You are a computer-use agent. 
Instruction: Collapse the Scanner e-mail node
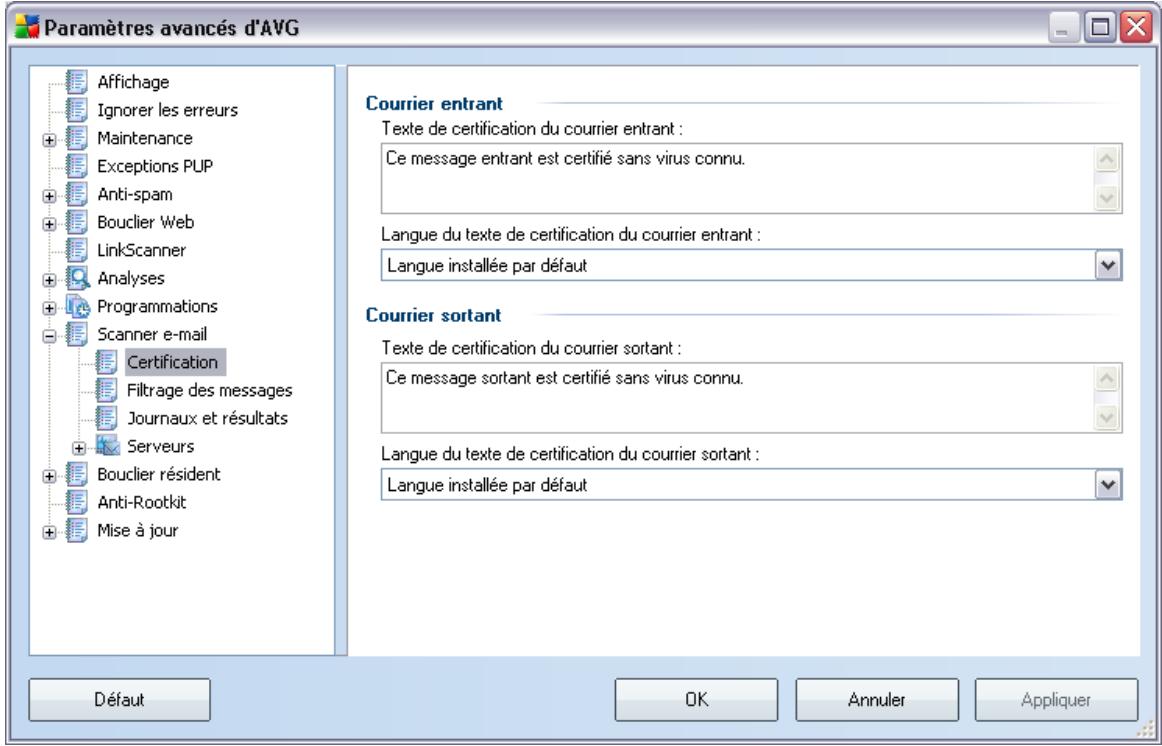[x=50, y=336]
